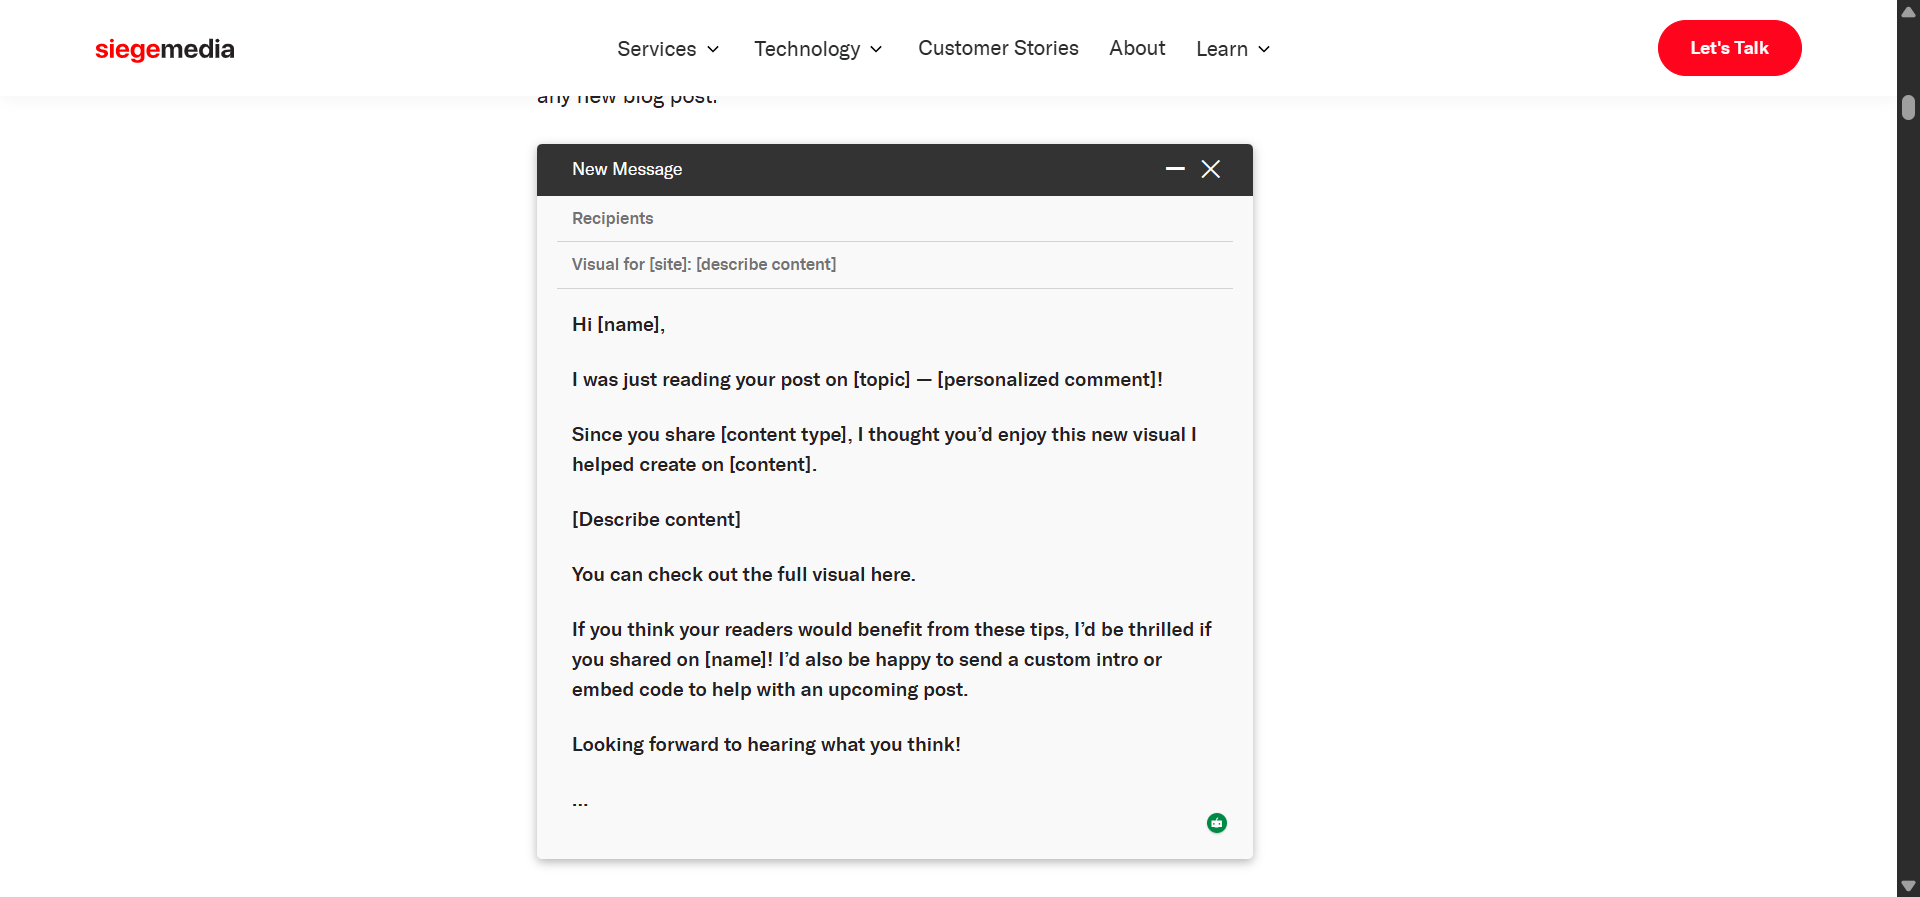
Task: Click the '[Describe content]' placeholder line
Action: (x=656, y=519)
